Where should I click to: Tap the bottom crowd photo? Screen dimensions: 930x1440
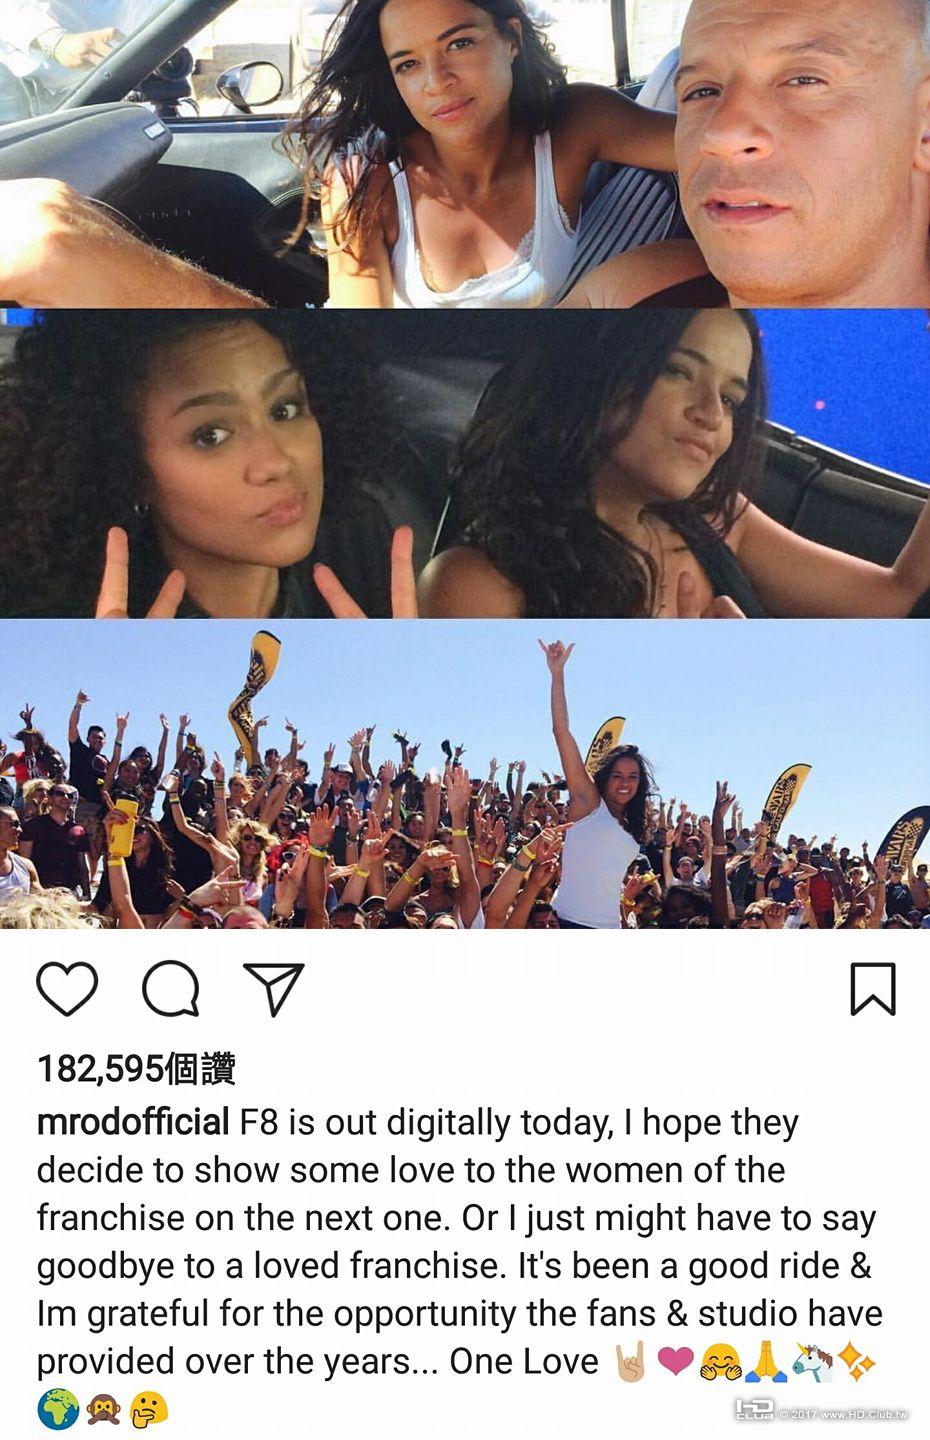[465, 774]
